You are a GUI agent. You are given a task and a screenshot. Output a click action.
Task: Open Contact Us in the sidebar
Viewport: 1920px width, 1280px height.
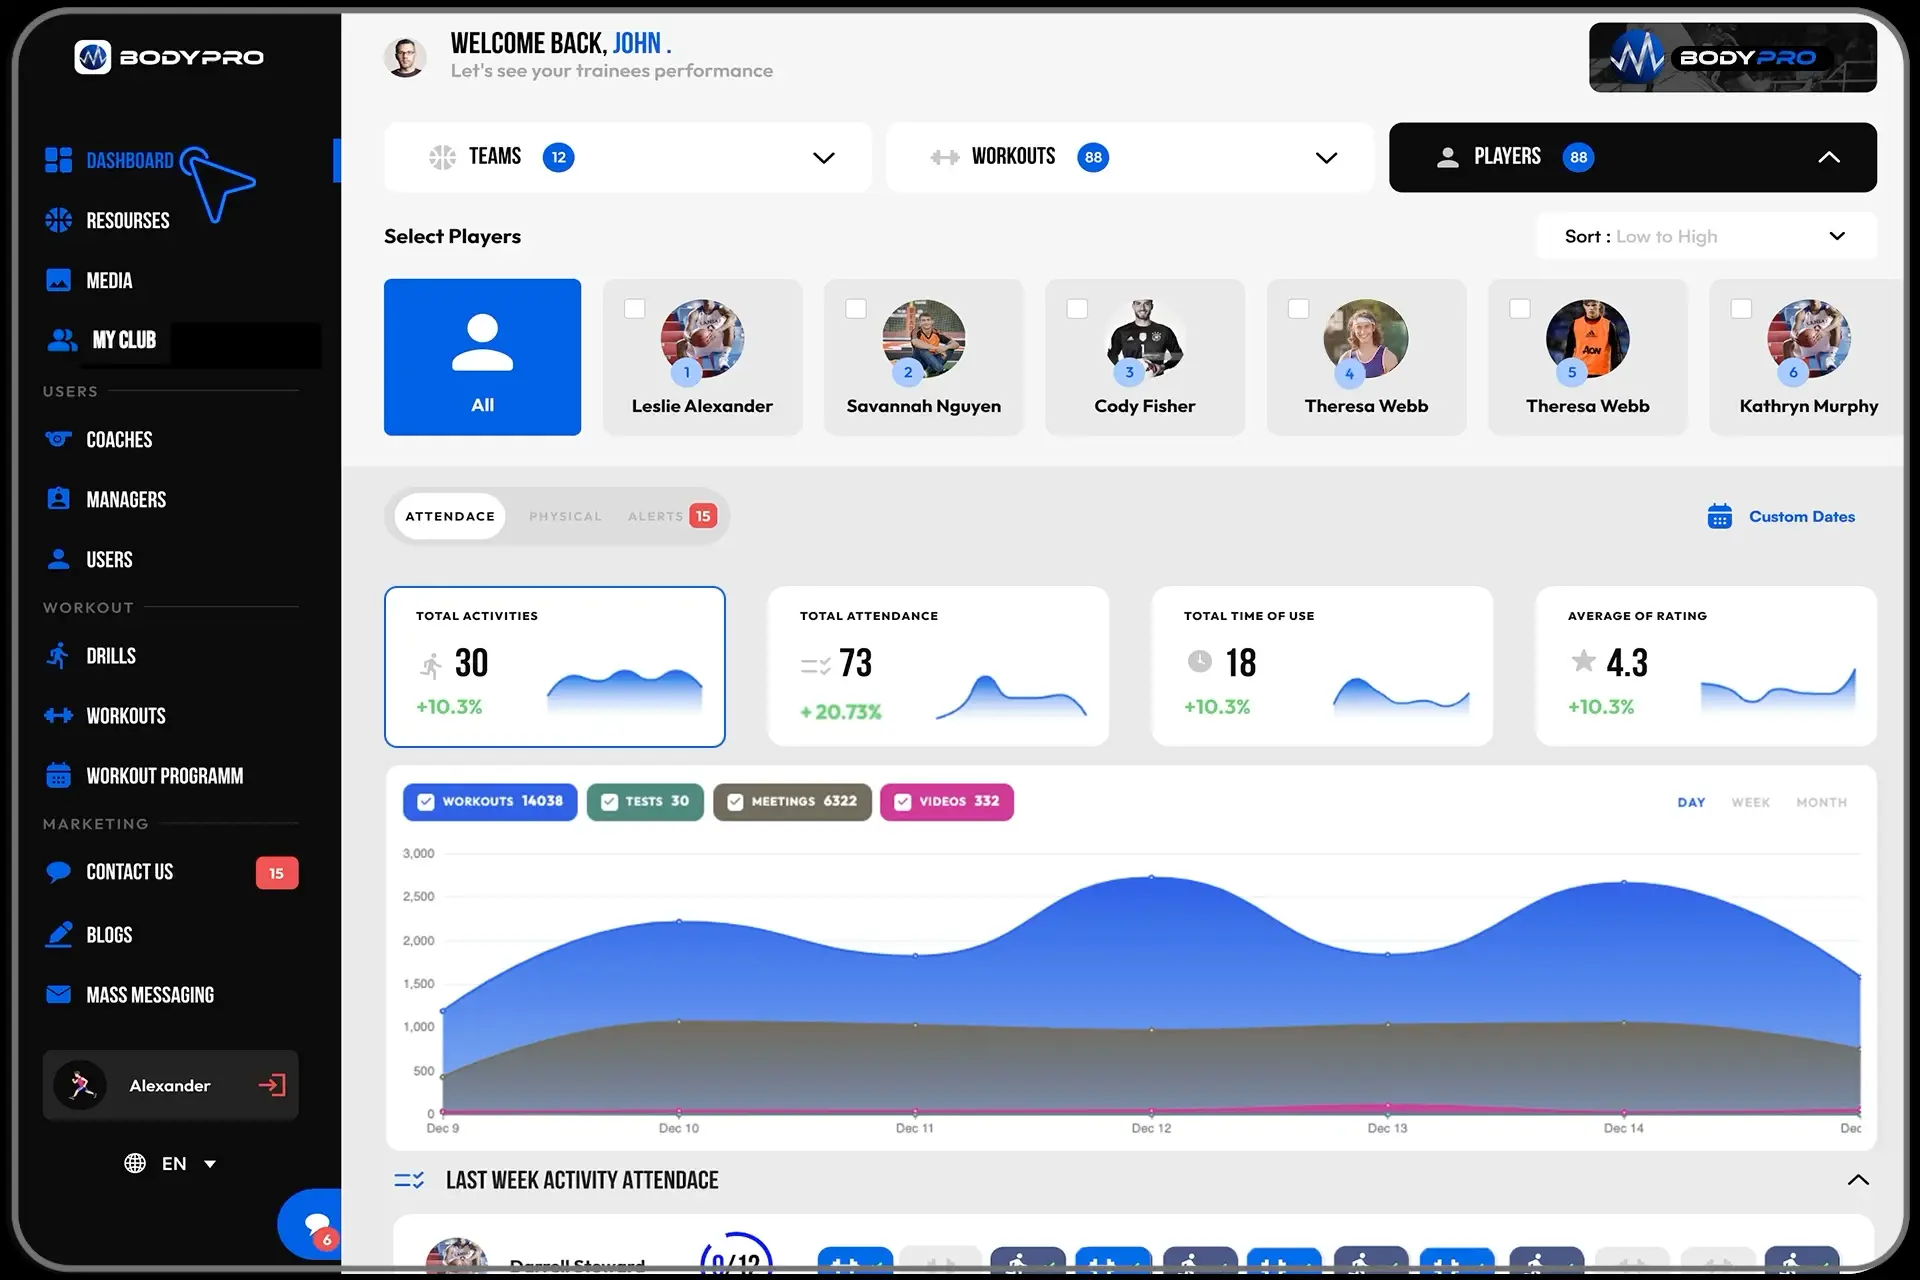130,872
